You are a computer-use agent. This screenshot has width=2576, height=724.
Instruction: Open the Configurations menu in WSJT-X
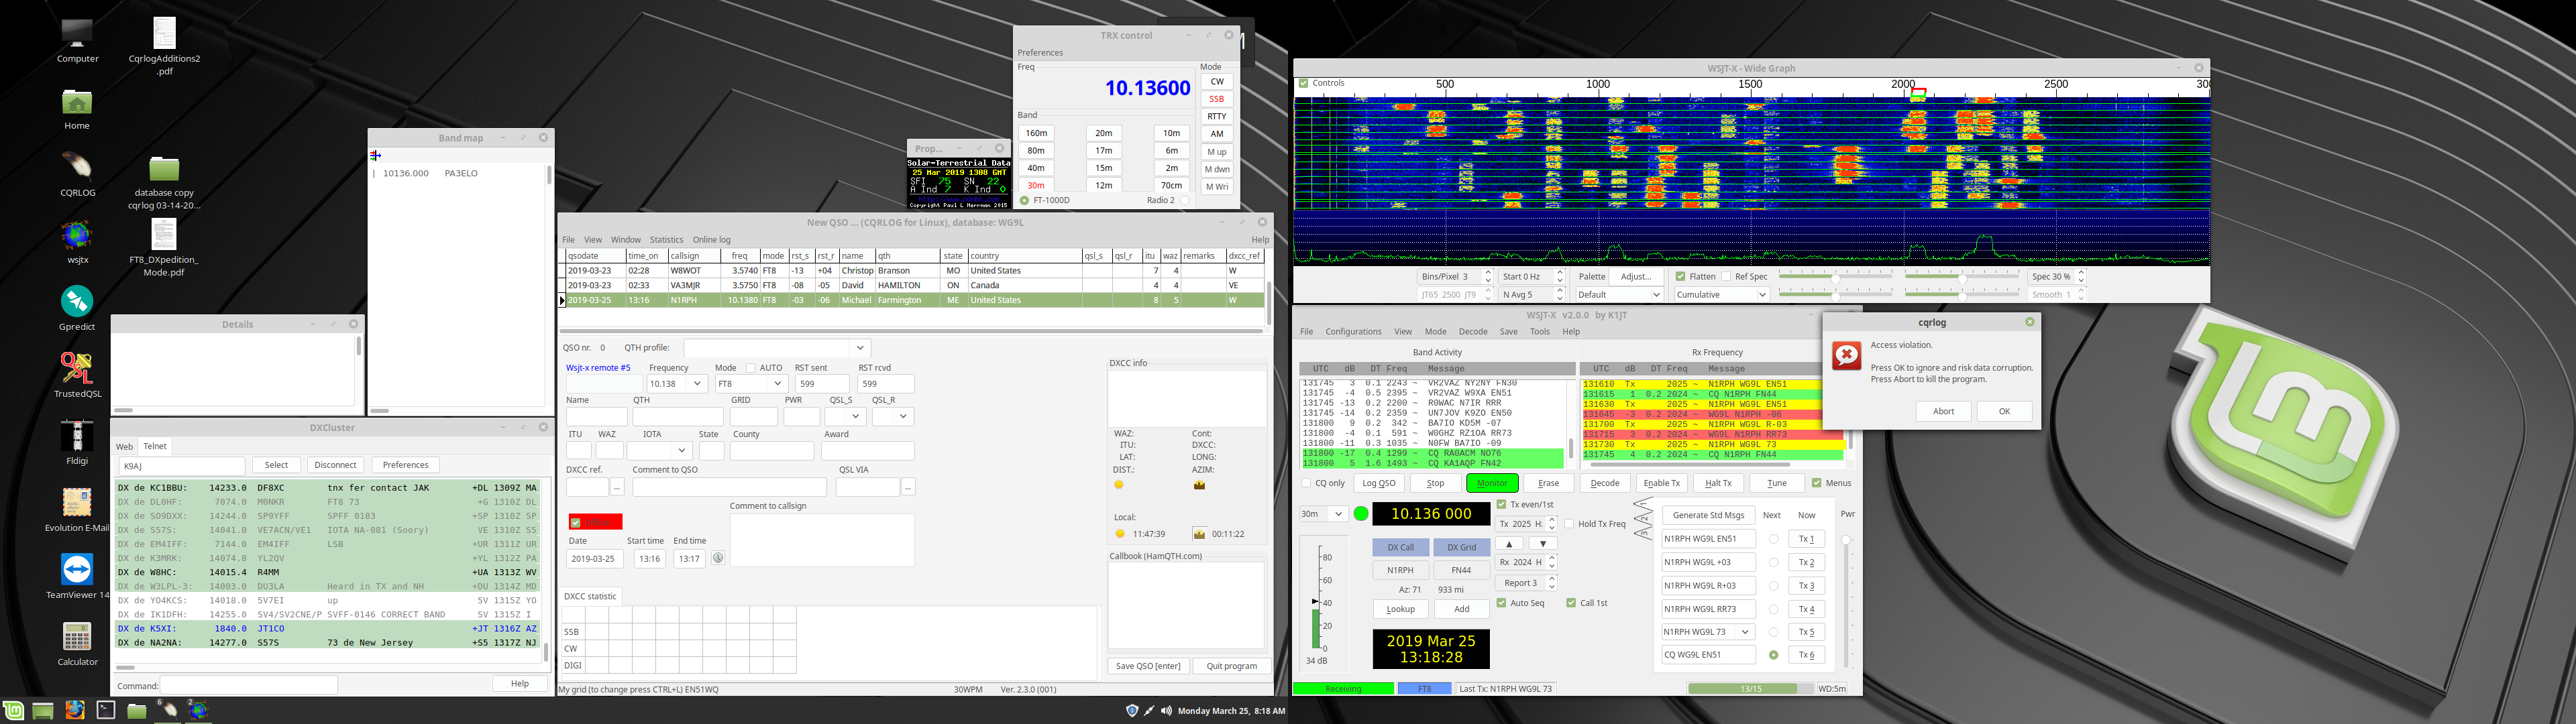tap(1353, 332)
